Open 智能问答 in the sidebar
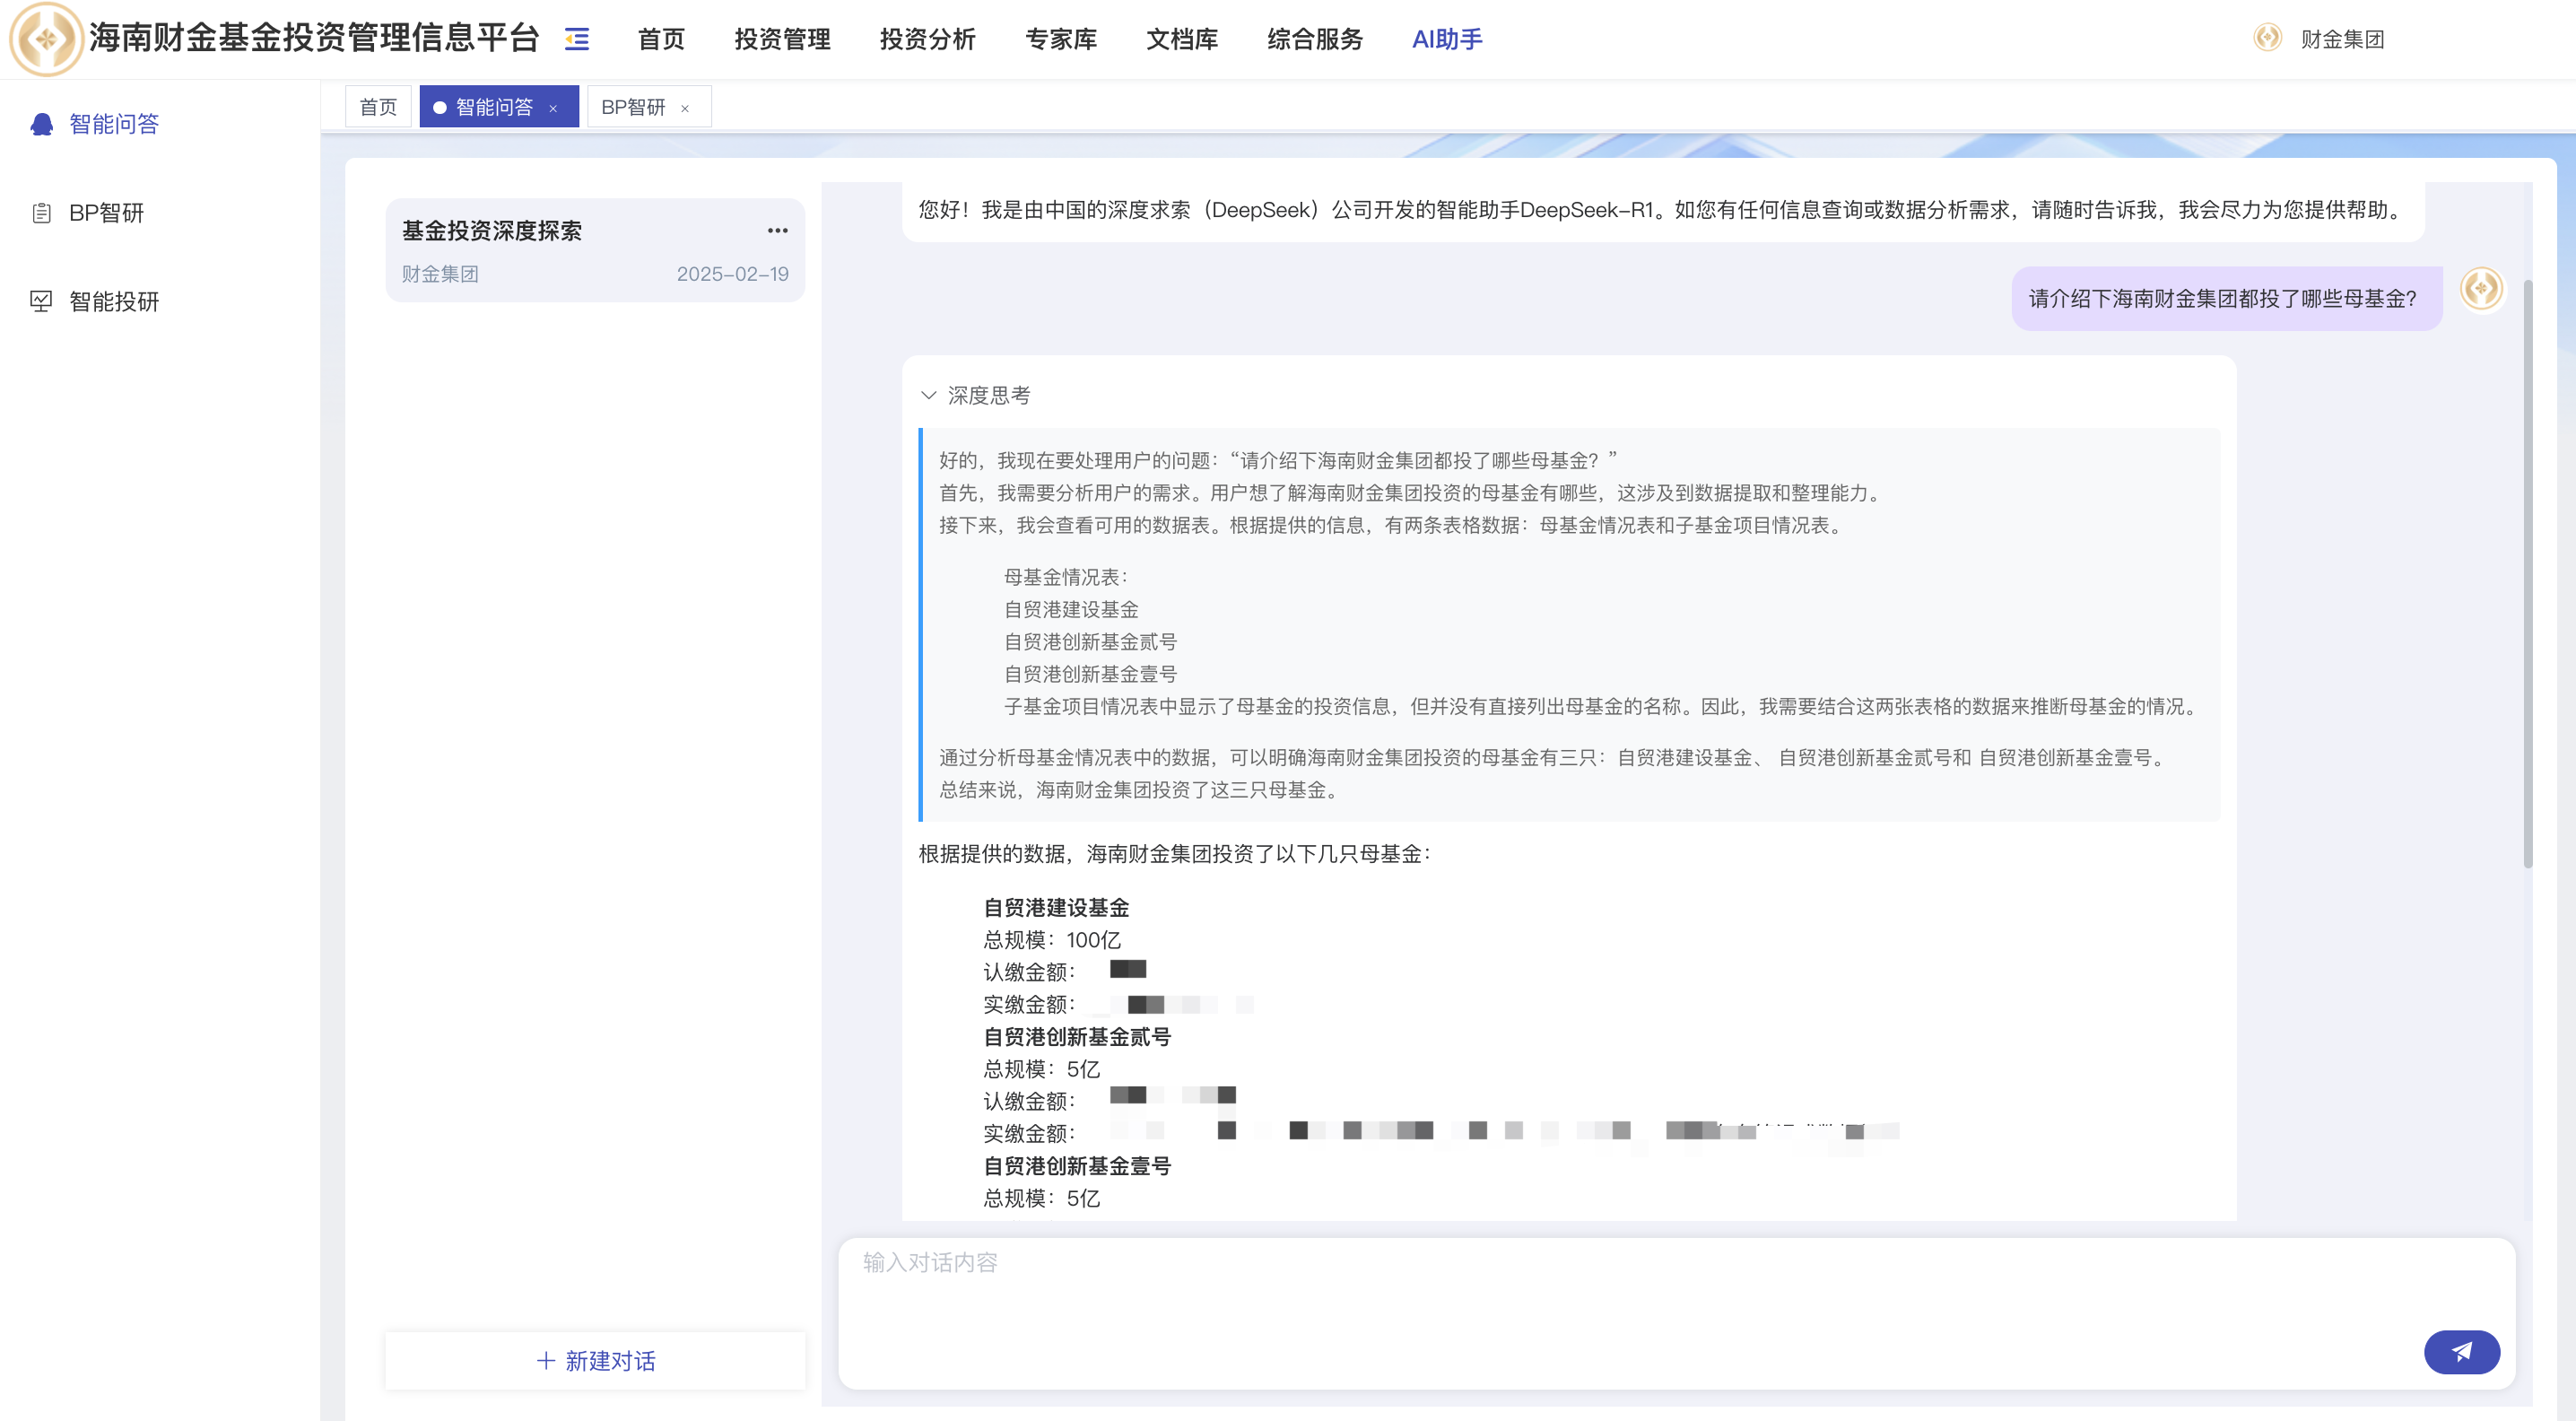This screenshot has width=2576, height=1421. coord(113,124)
